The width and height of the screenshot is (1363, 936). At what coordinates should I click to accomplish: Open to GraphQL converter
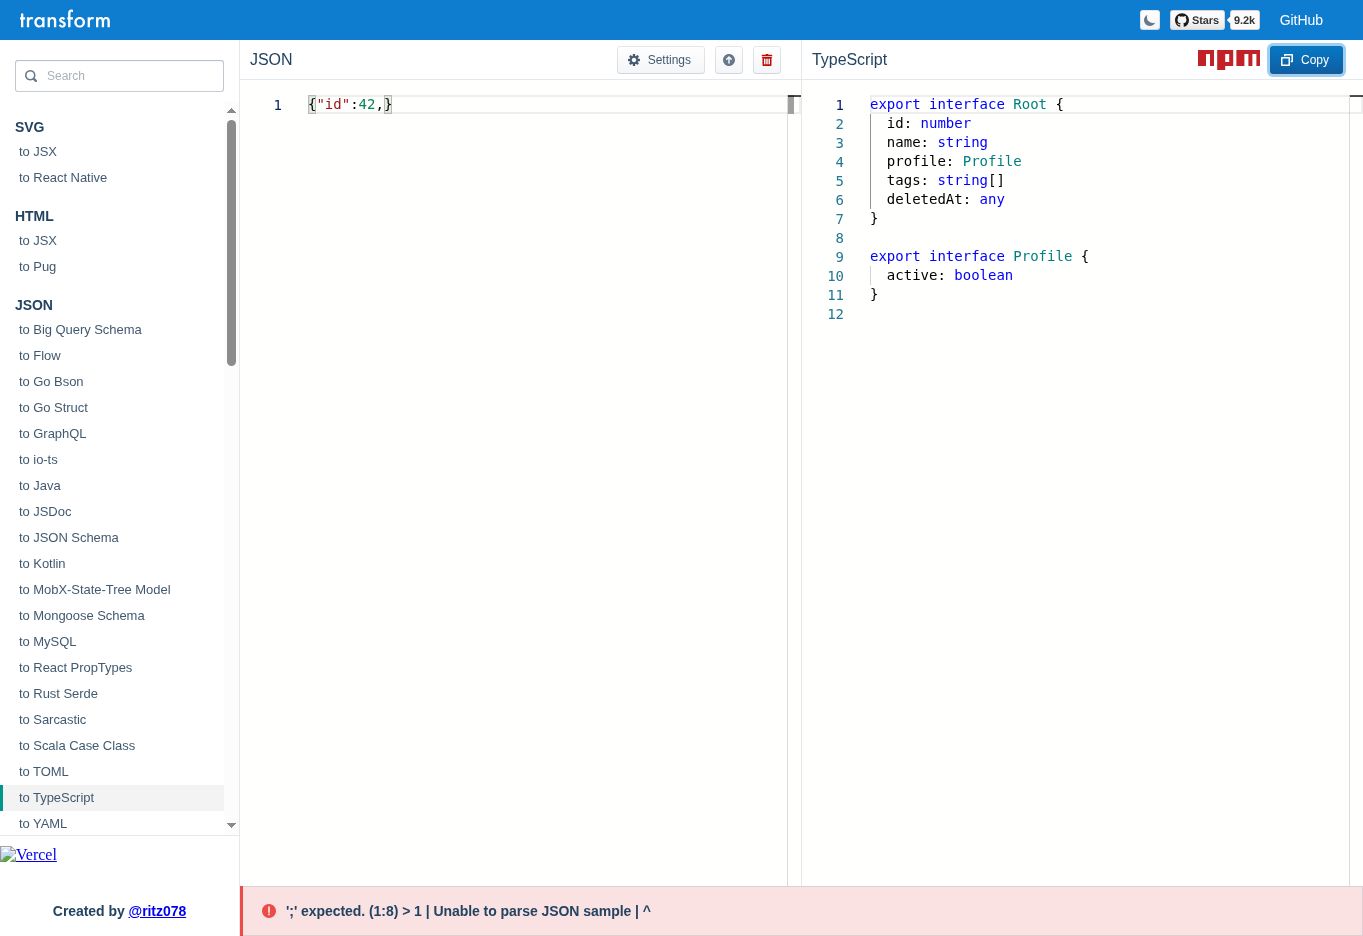tap(53, 434)
